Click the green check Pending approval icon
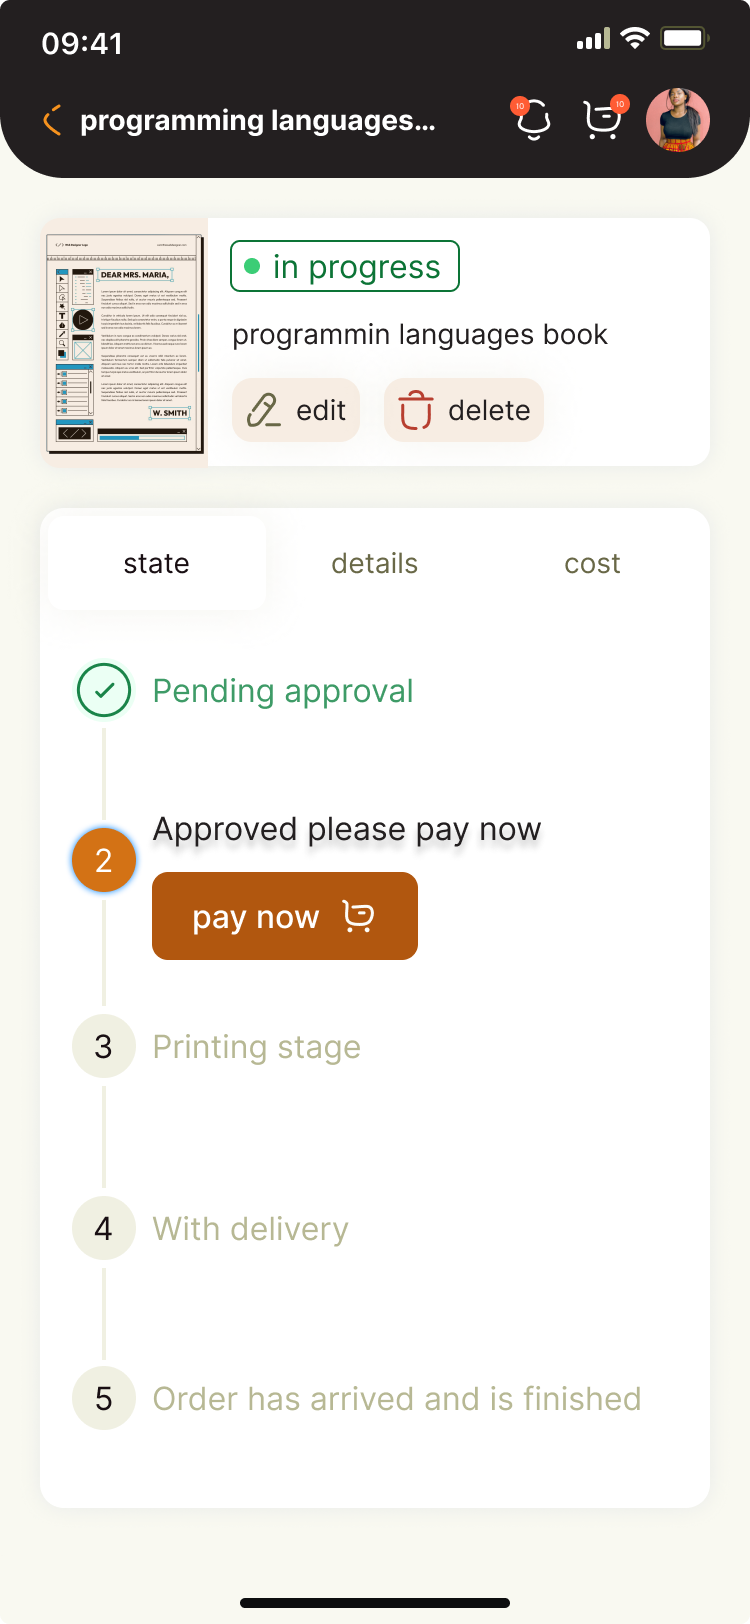The width and height of the screenshot is (750, 1624). pyautogui.click(x=104, y=690)
